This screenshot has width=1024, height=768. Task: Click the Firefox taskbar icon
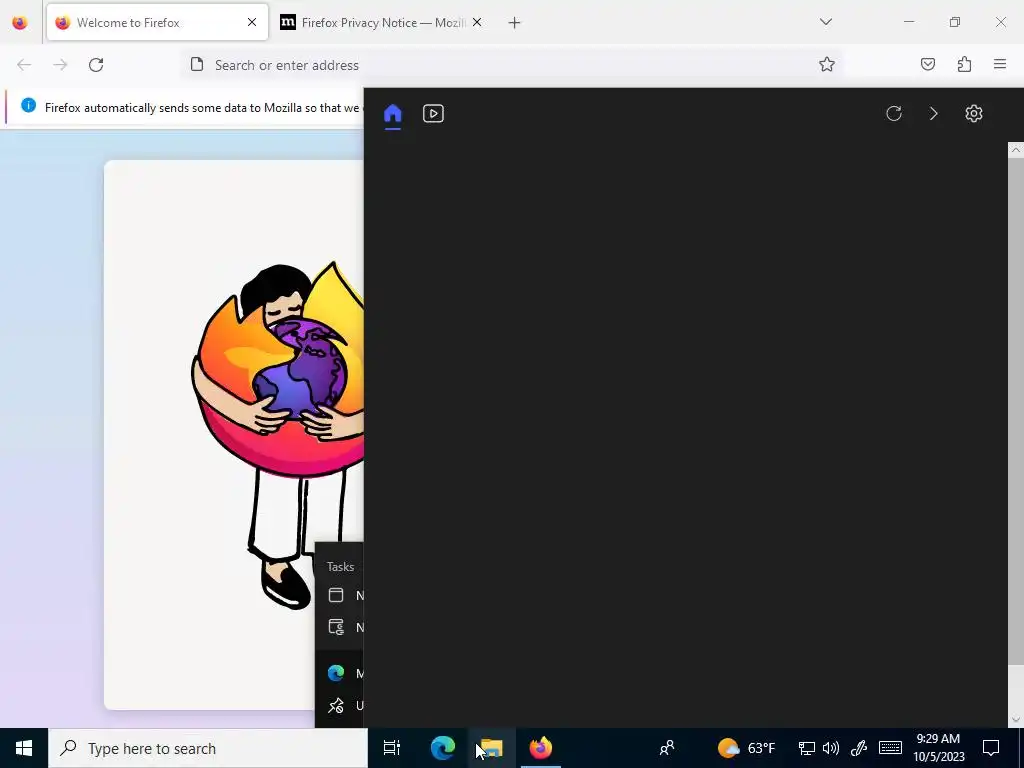click(541, 748)
